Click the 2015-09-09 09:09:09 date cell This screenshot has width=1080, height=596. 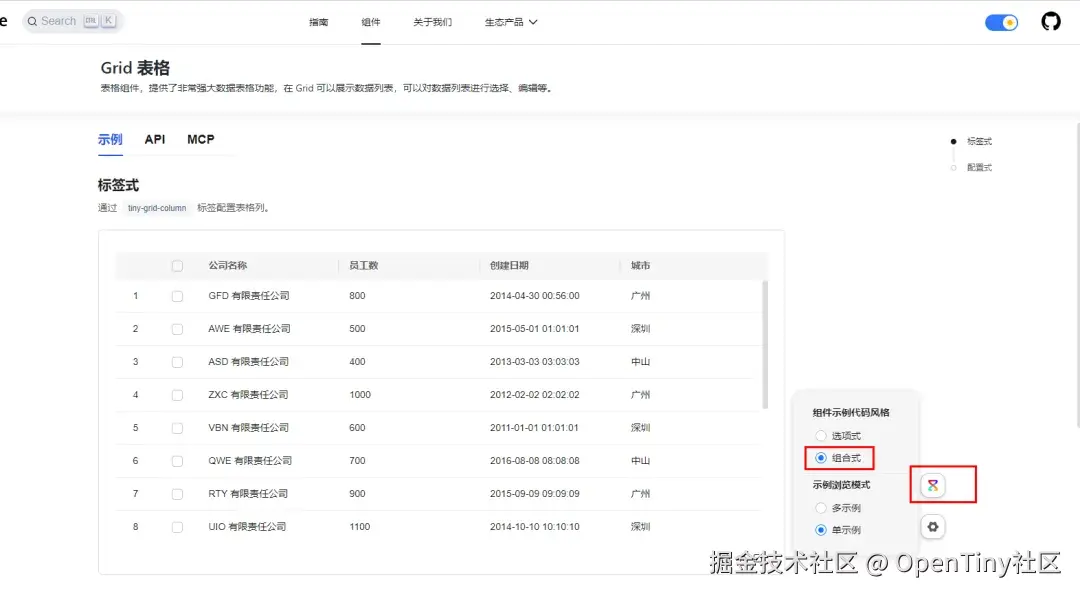tap(534, 494)
